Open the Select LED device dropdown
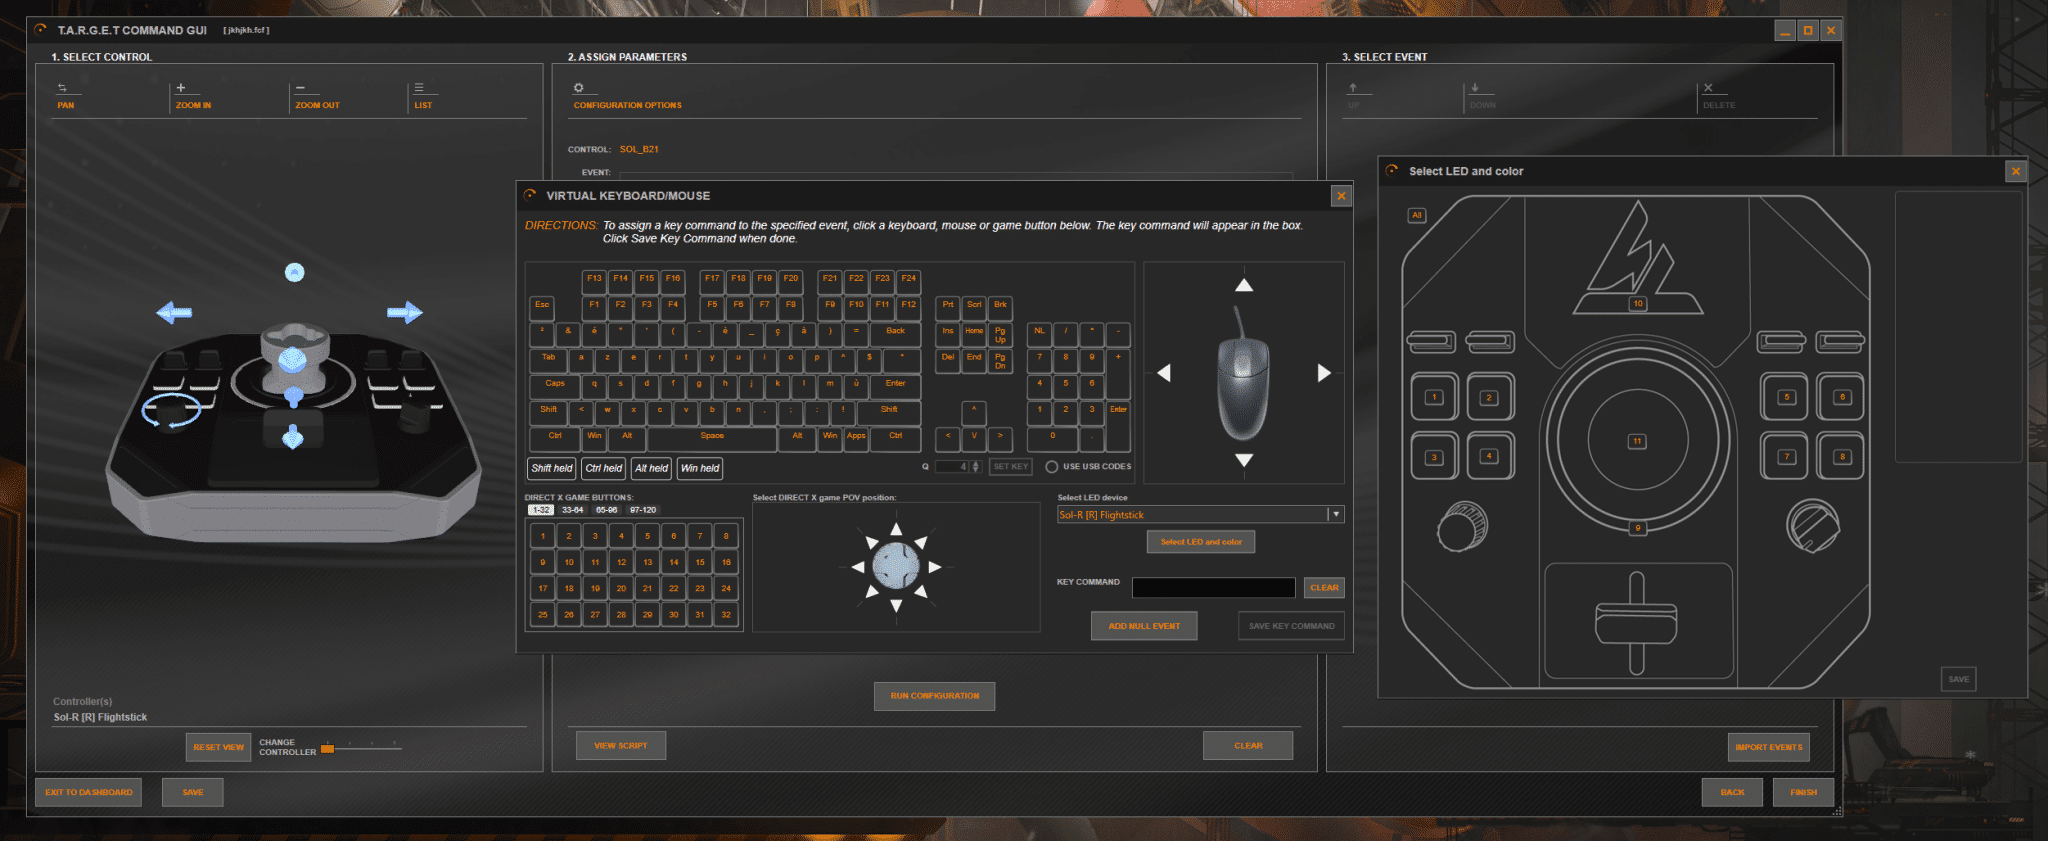 [1335, 515]
